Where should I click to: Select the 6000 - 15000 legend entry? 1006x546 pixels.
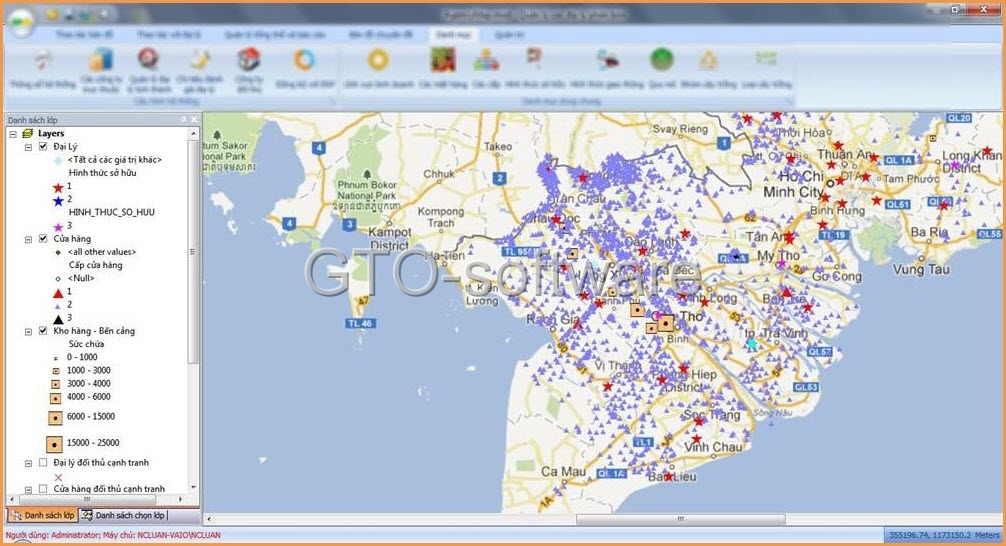tap(91, 416)
